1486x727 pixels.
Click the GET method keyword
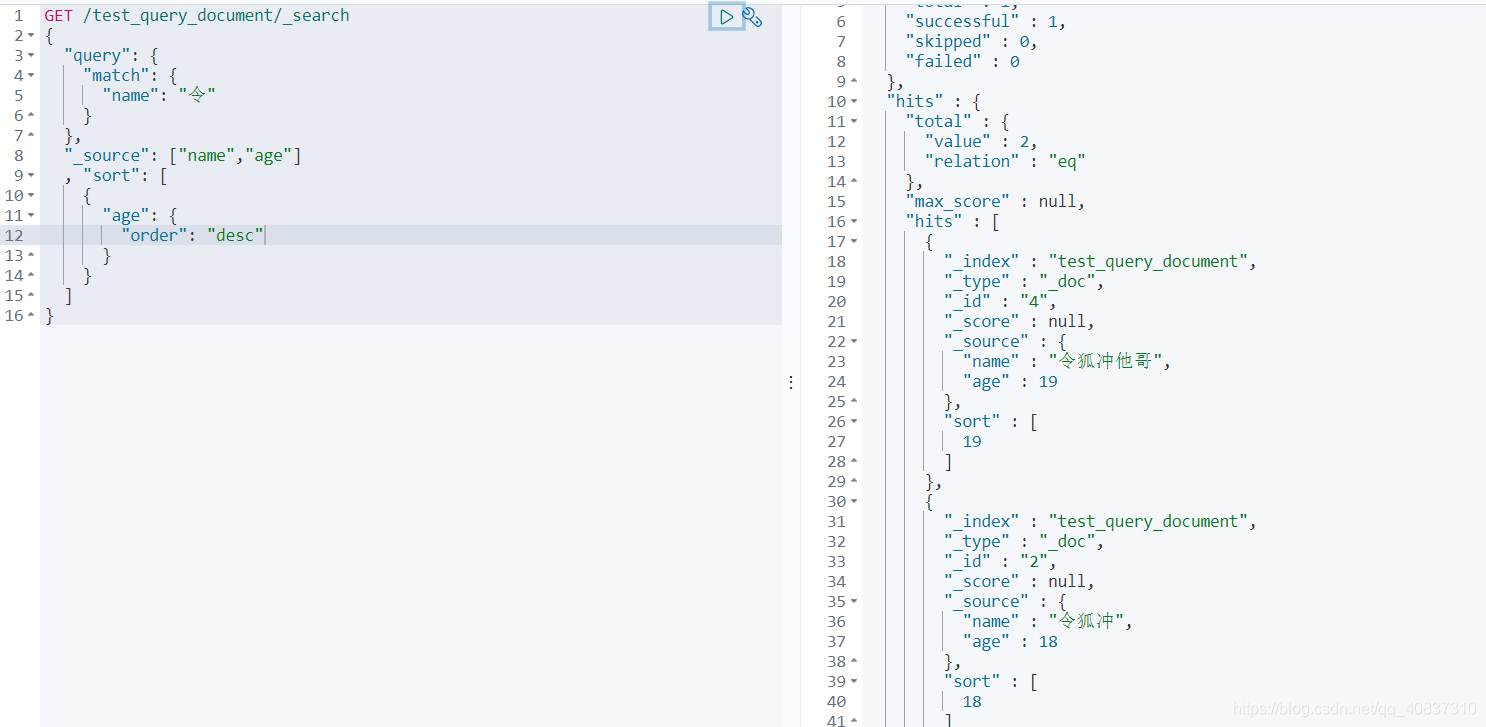[x=58, y=16]
